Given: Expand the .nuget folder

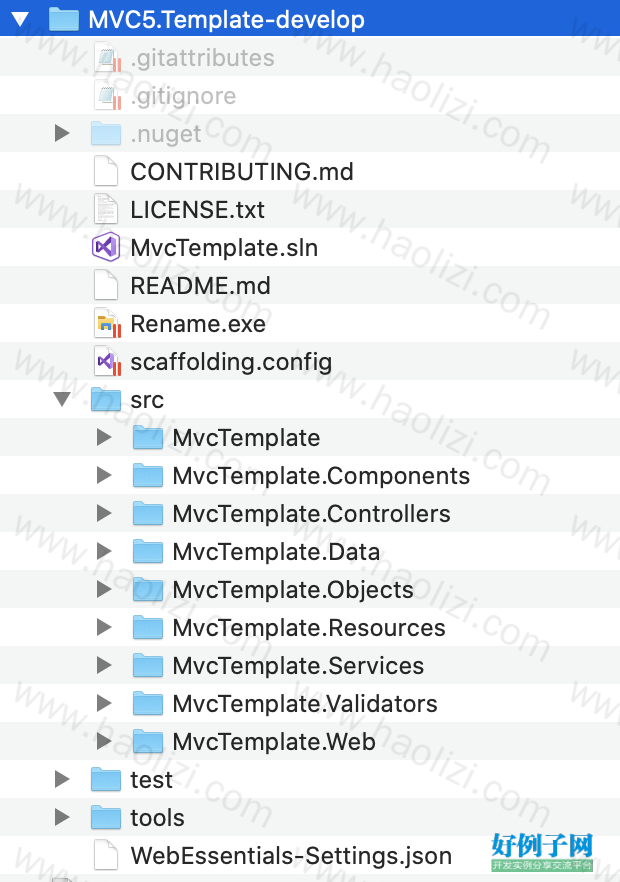Looking at the screenshot, I should point(62,134).
